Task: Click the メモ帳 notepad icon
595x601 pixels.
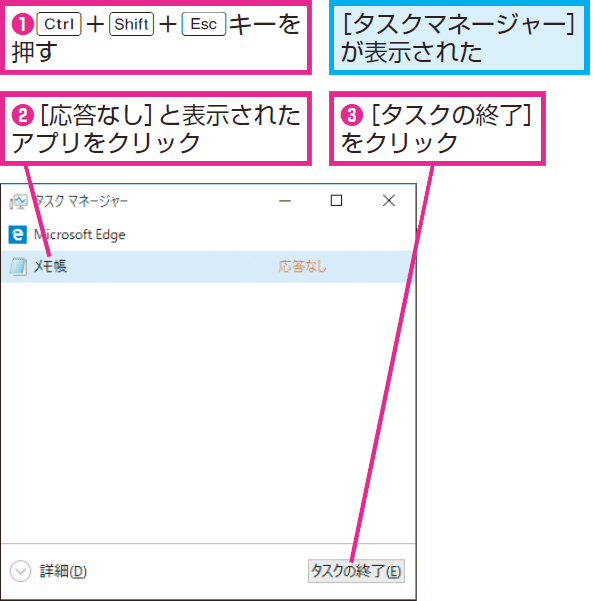Action: (x=18, y=266)
